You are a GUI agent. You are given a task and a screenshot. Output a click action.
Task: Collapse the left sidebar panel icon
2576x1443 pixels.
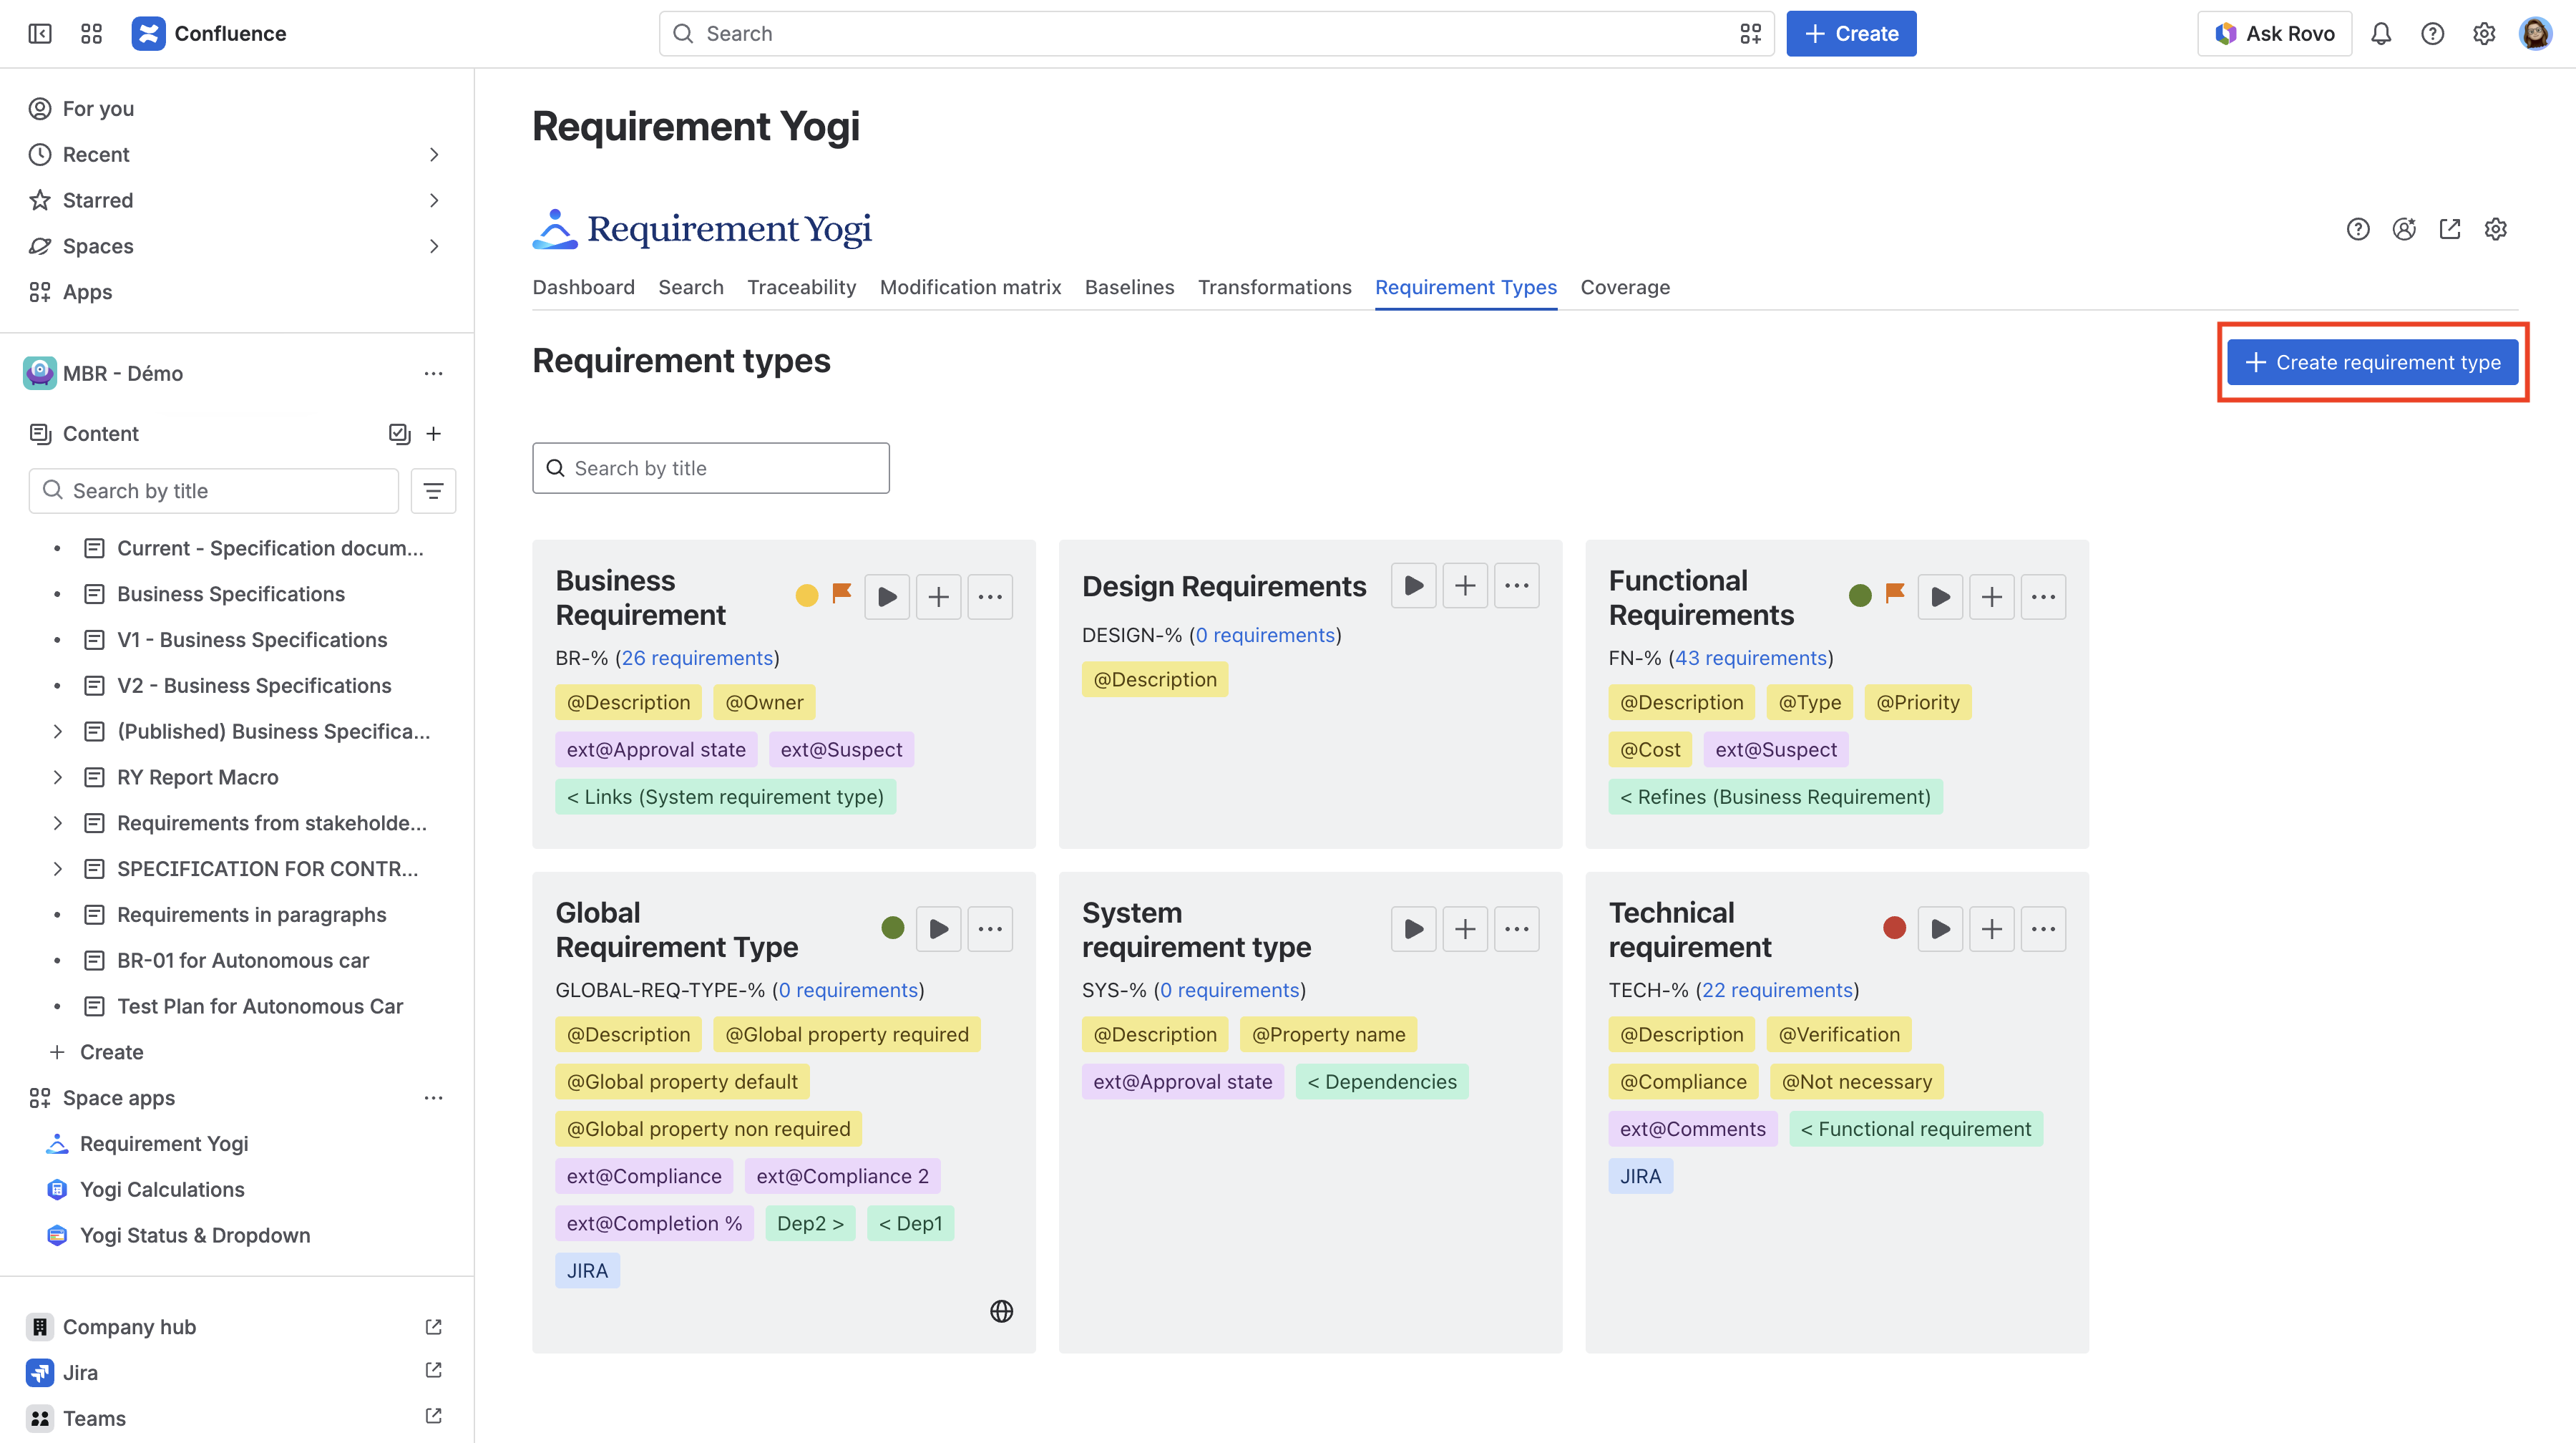click(x=40, y=34)
